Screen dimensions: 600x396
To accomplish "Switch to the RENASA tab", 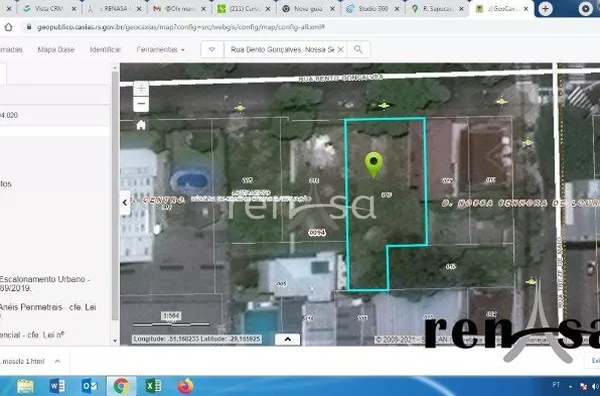I will click(x=114, y=8).
